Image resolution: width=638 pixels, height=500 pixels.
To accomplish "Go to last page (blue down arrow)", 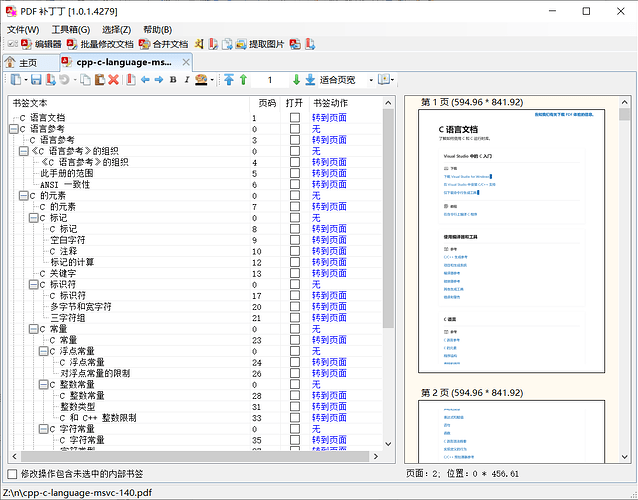I will (310, 80).
